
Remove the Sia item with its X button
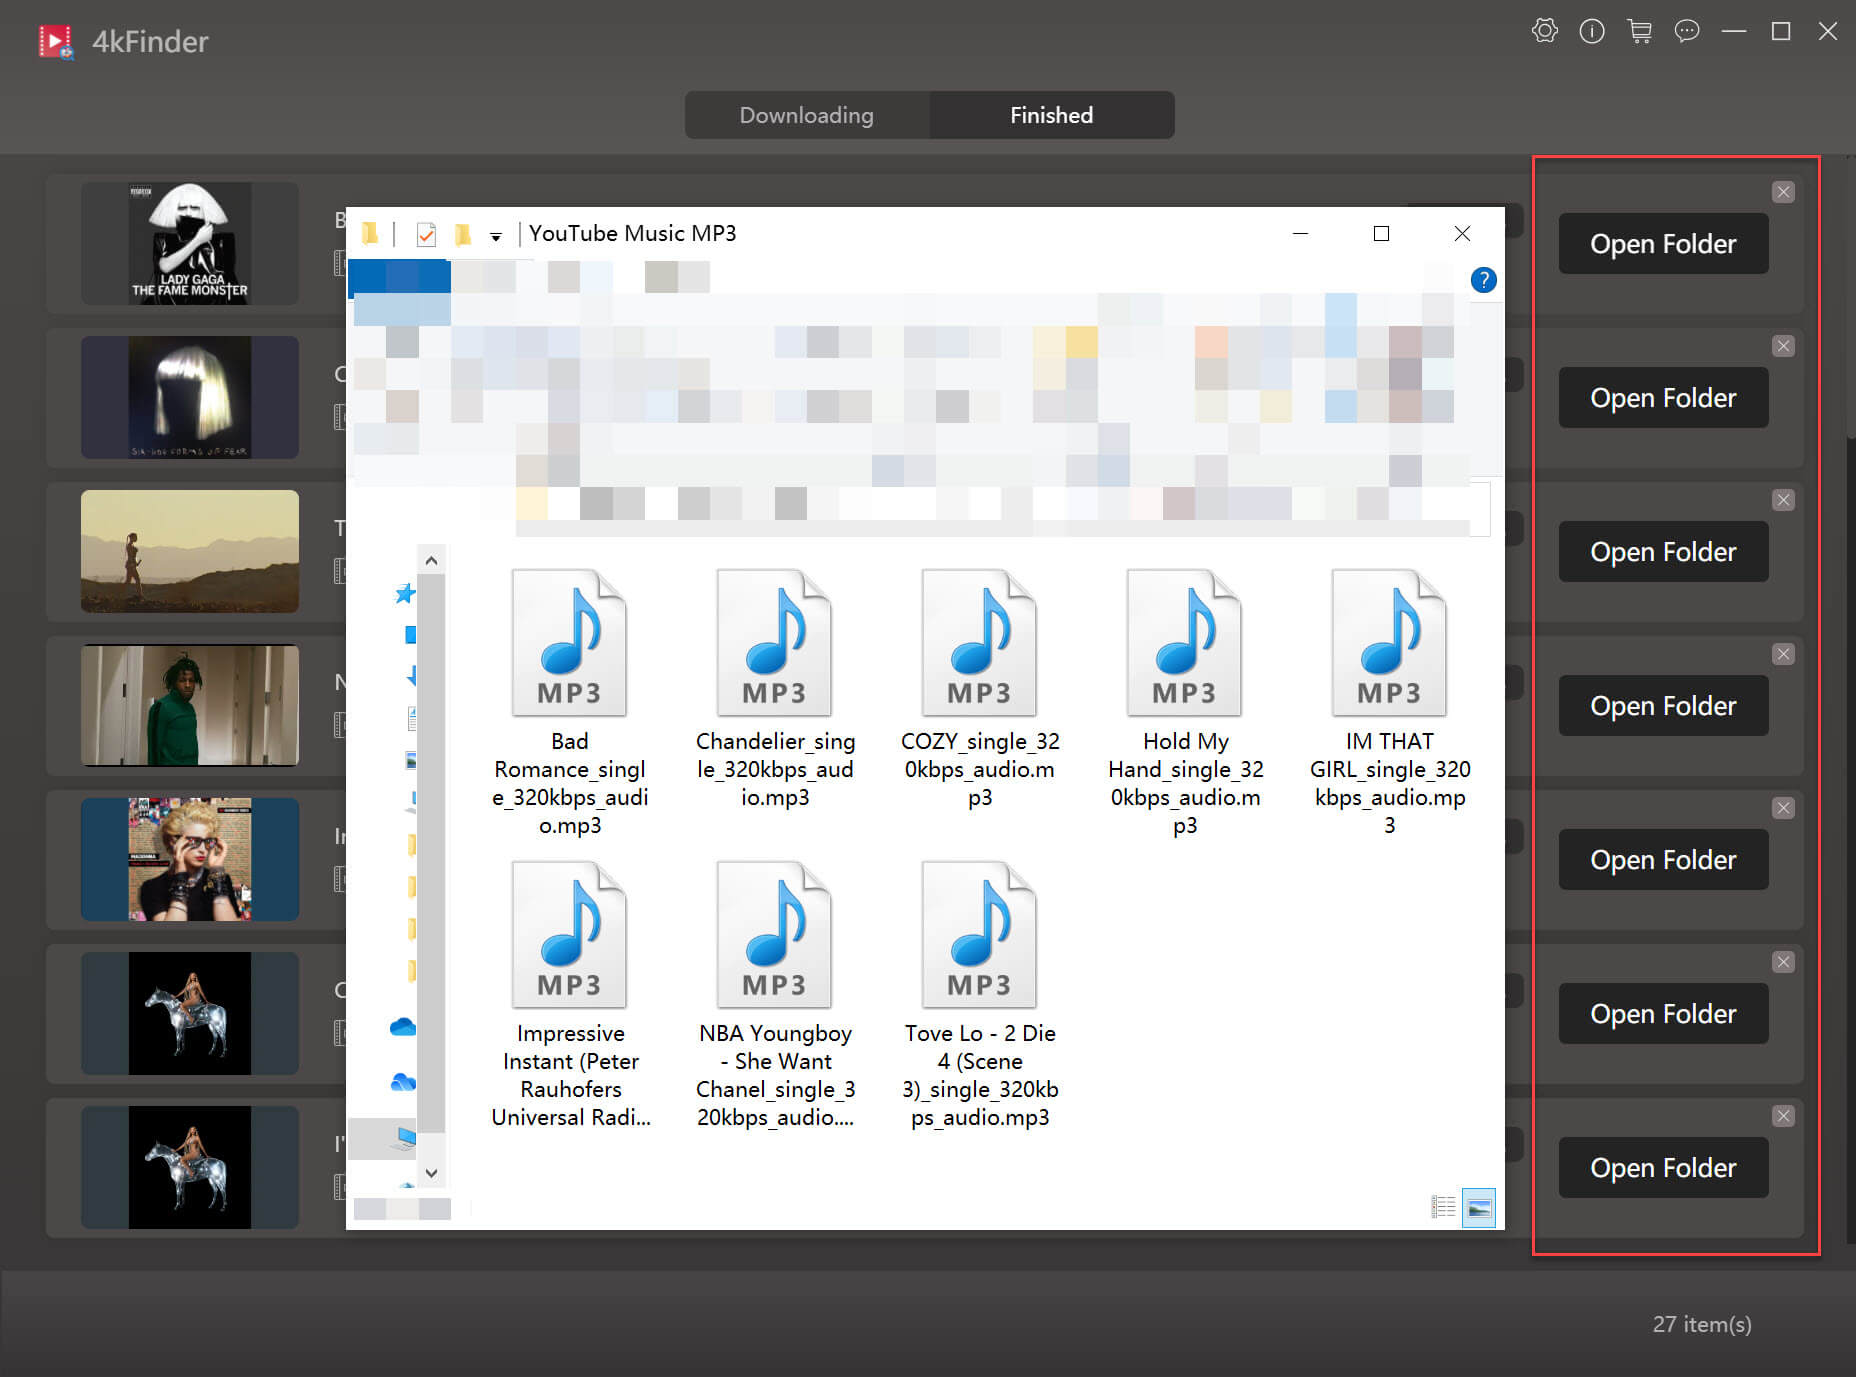[x=1783, y=346]
